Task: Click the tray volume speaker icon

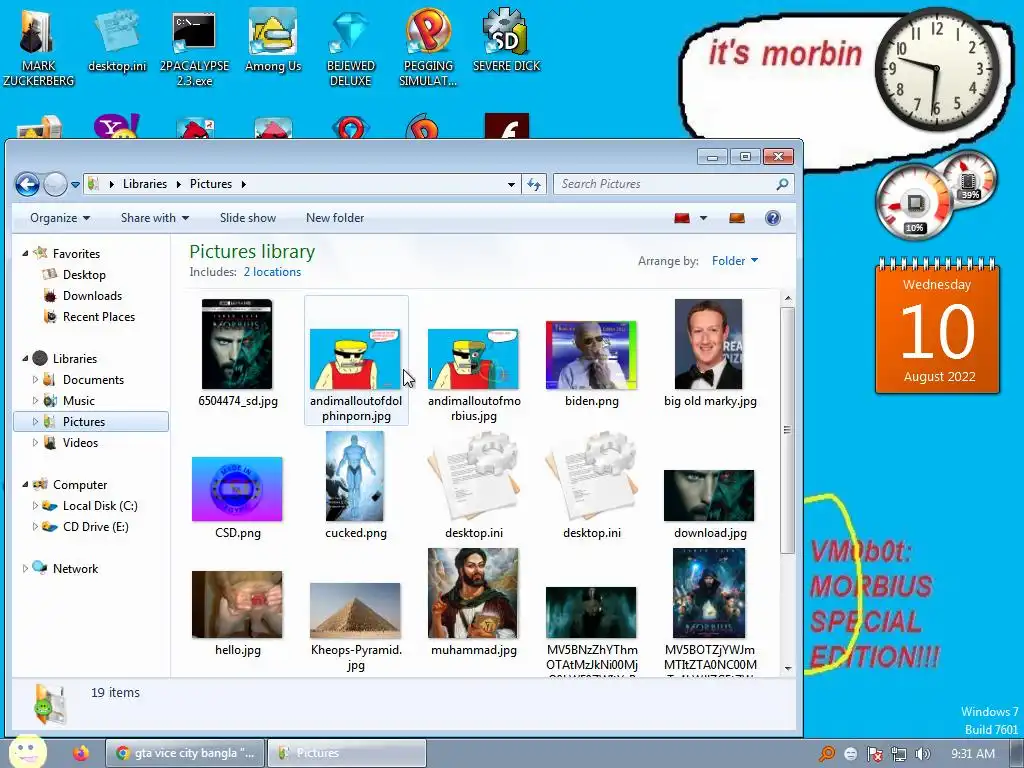Action: [x=923, y=754]
